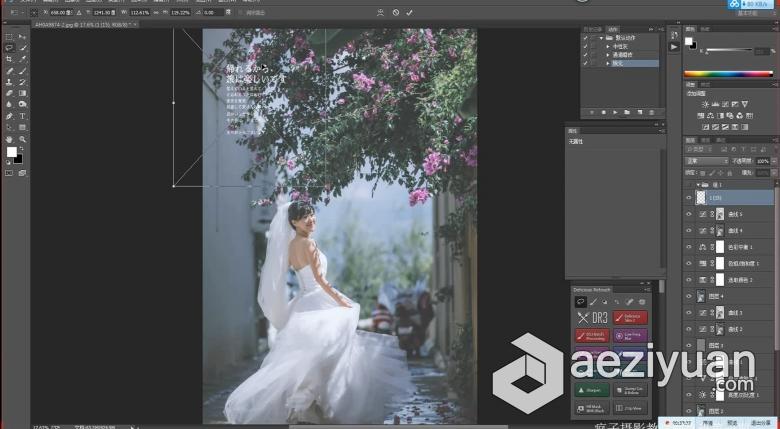
Task: Toggle the checkmark beside 中性灰 action
Action: (x=585, y=46)
